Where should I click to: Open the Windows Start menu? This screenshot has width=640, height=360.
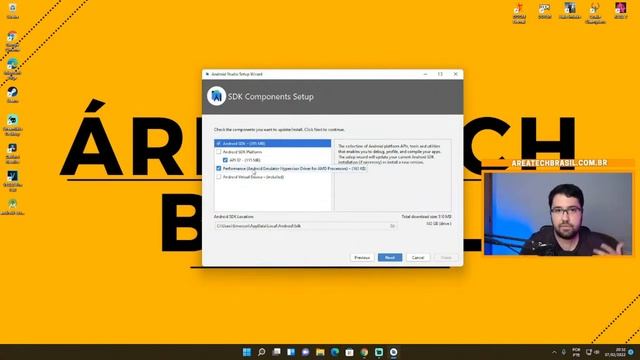tap(247, 352)
